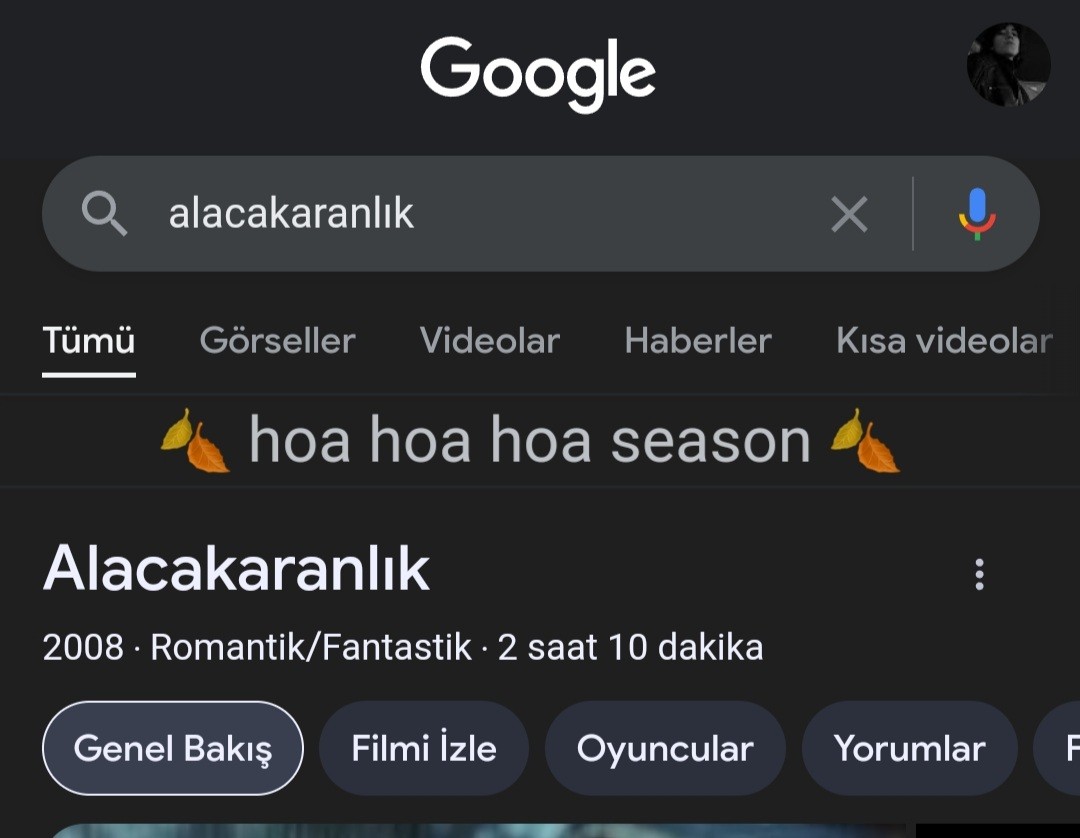The width and height of the screenshot is (1080, 838).
Task: Click the magnifying glass search icon
Action: point(105,213)
